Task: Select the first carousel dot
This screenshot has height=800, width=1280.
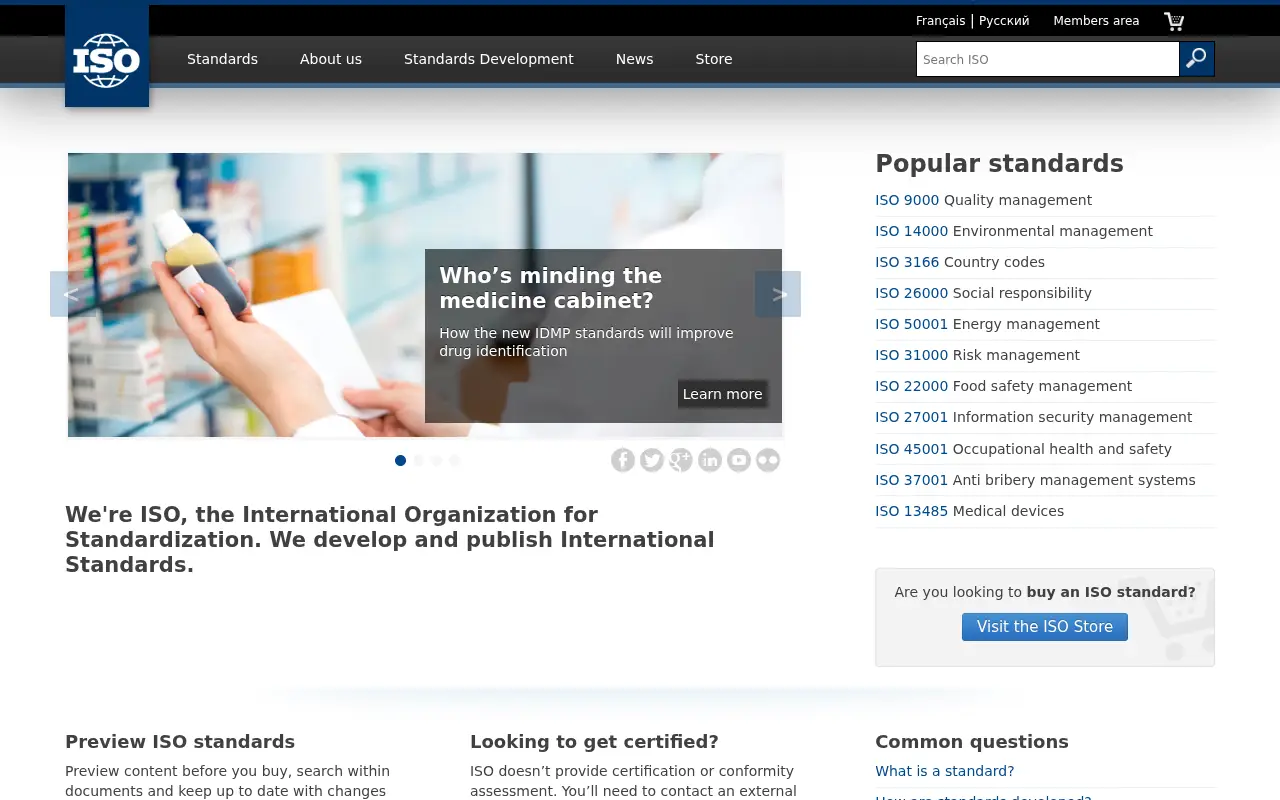Action: pos(400,460)
